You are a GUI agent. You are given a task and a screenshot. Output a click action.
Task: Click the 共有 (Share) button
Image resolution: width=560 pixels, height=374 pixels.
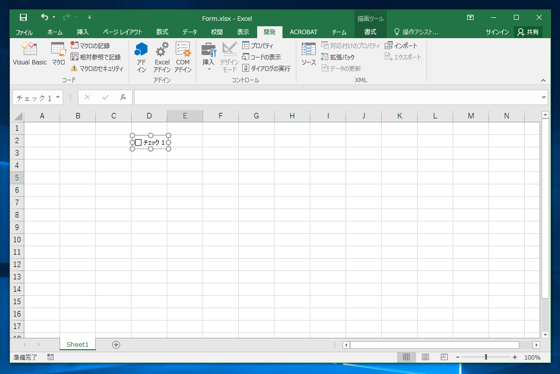tap(528, 32)
